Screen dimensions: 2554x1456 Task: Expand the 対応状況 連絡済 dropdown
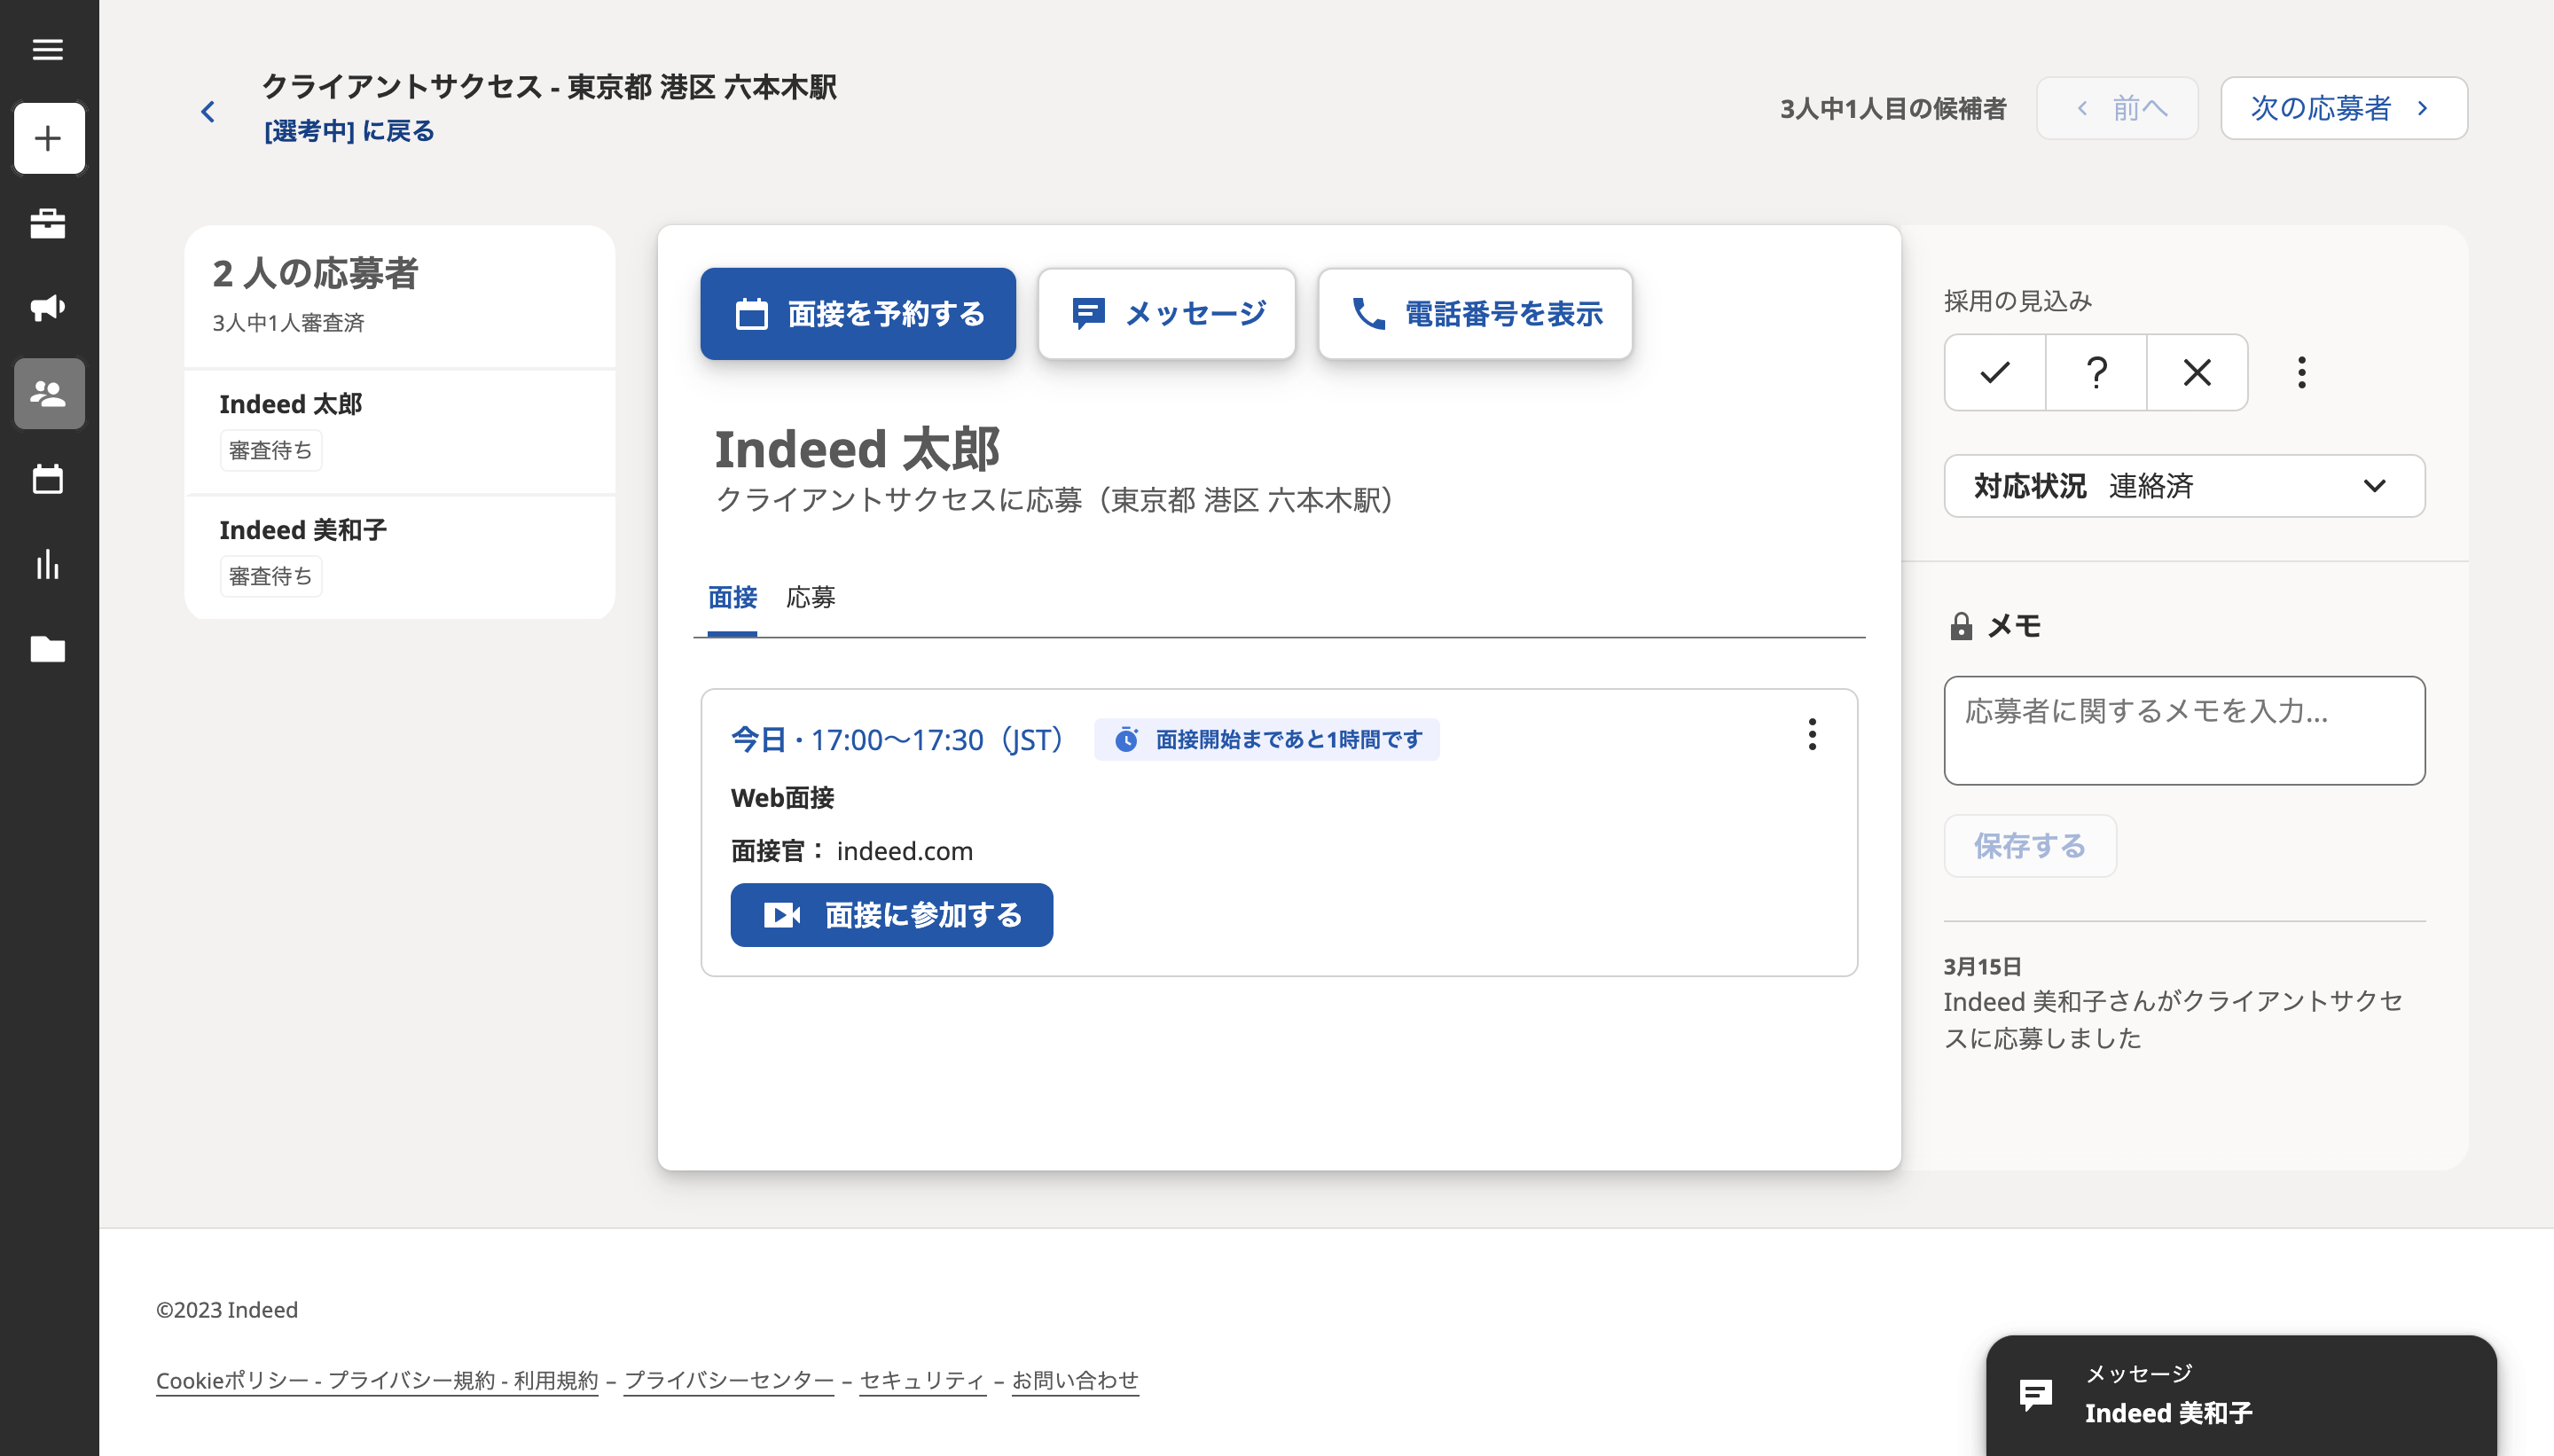[x=2184, y=486]
